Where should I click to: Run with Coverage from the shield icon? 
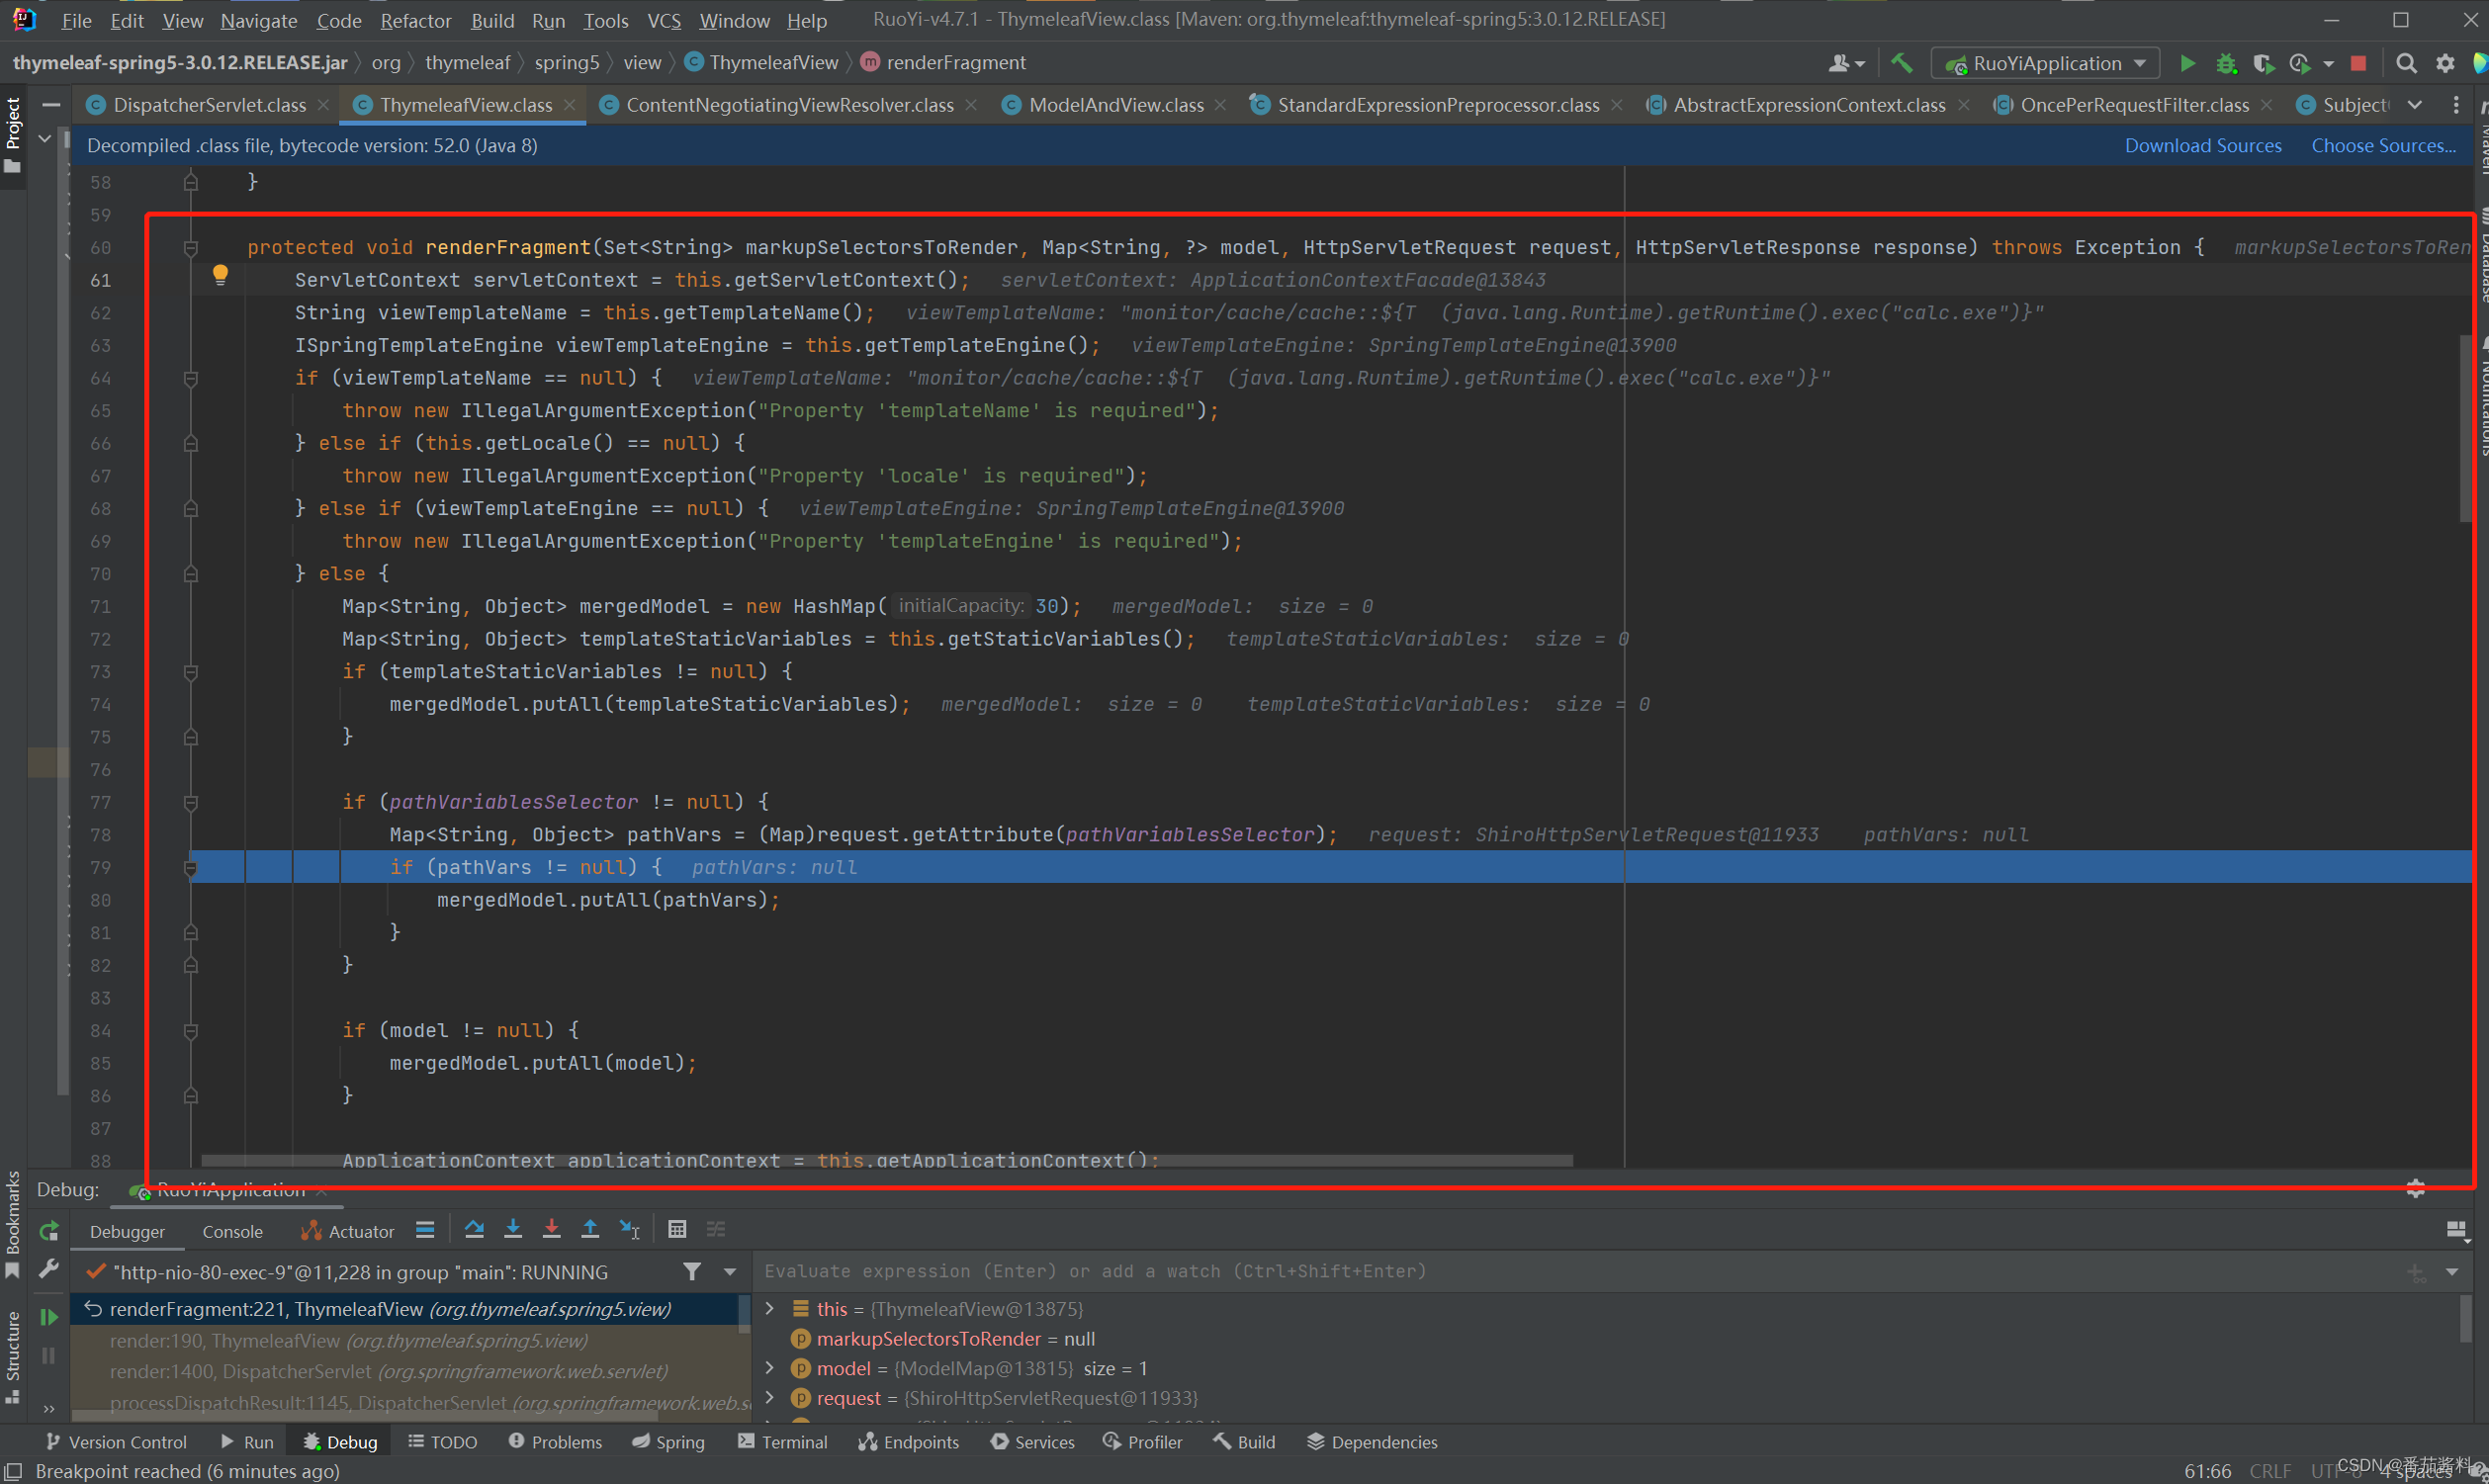click(x=2262, y=63)
